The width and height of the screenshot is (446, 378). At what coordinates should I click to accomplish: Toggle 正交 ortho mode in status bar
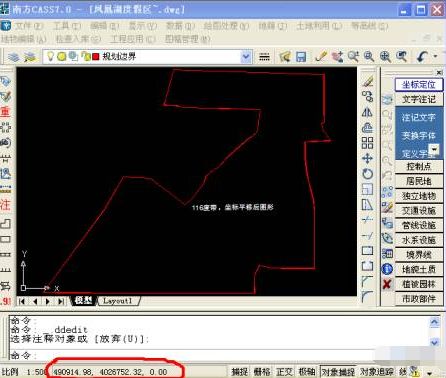click(284, 371)
